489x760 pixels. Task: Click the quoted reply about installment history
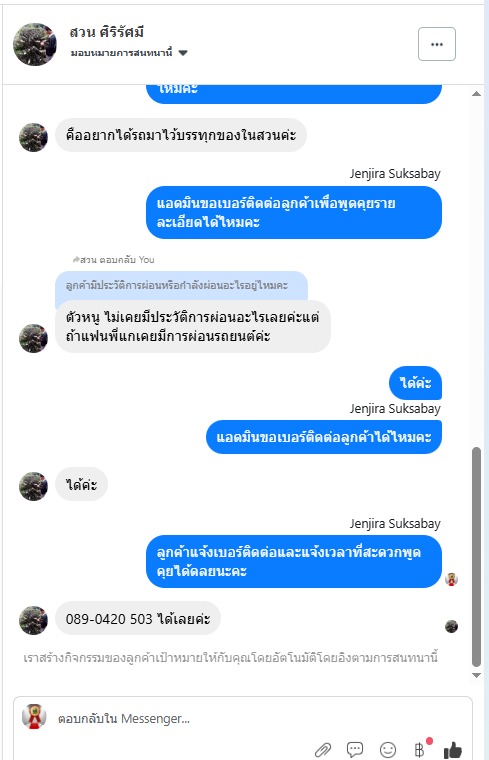(x=181, y=285)
